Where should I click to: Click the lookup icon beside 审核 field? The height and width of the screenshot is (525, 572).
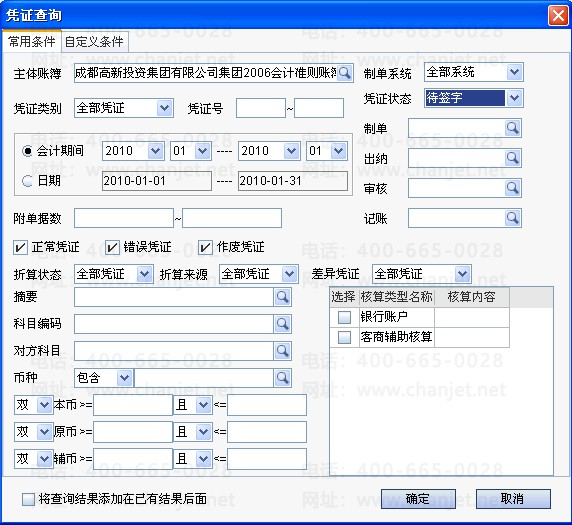click(513, 188)
